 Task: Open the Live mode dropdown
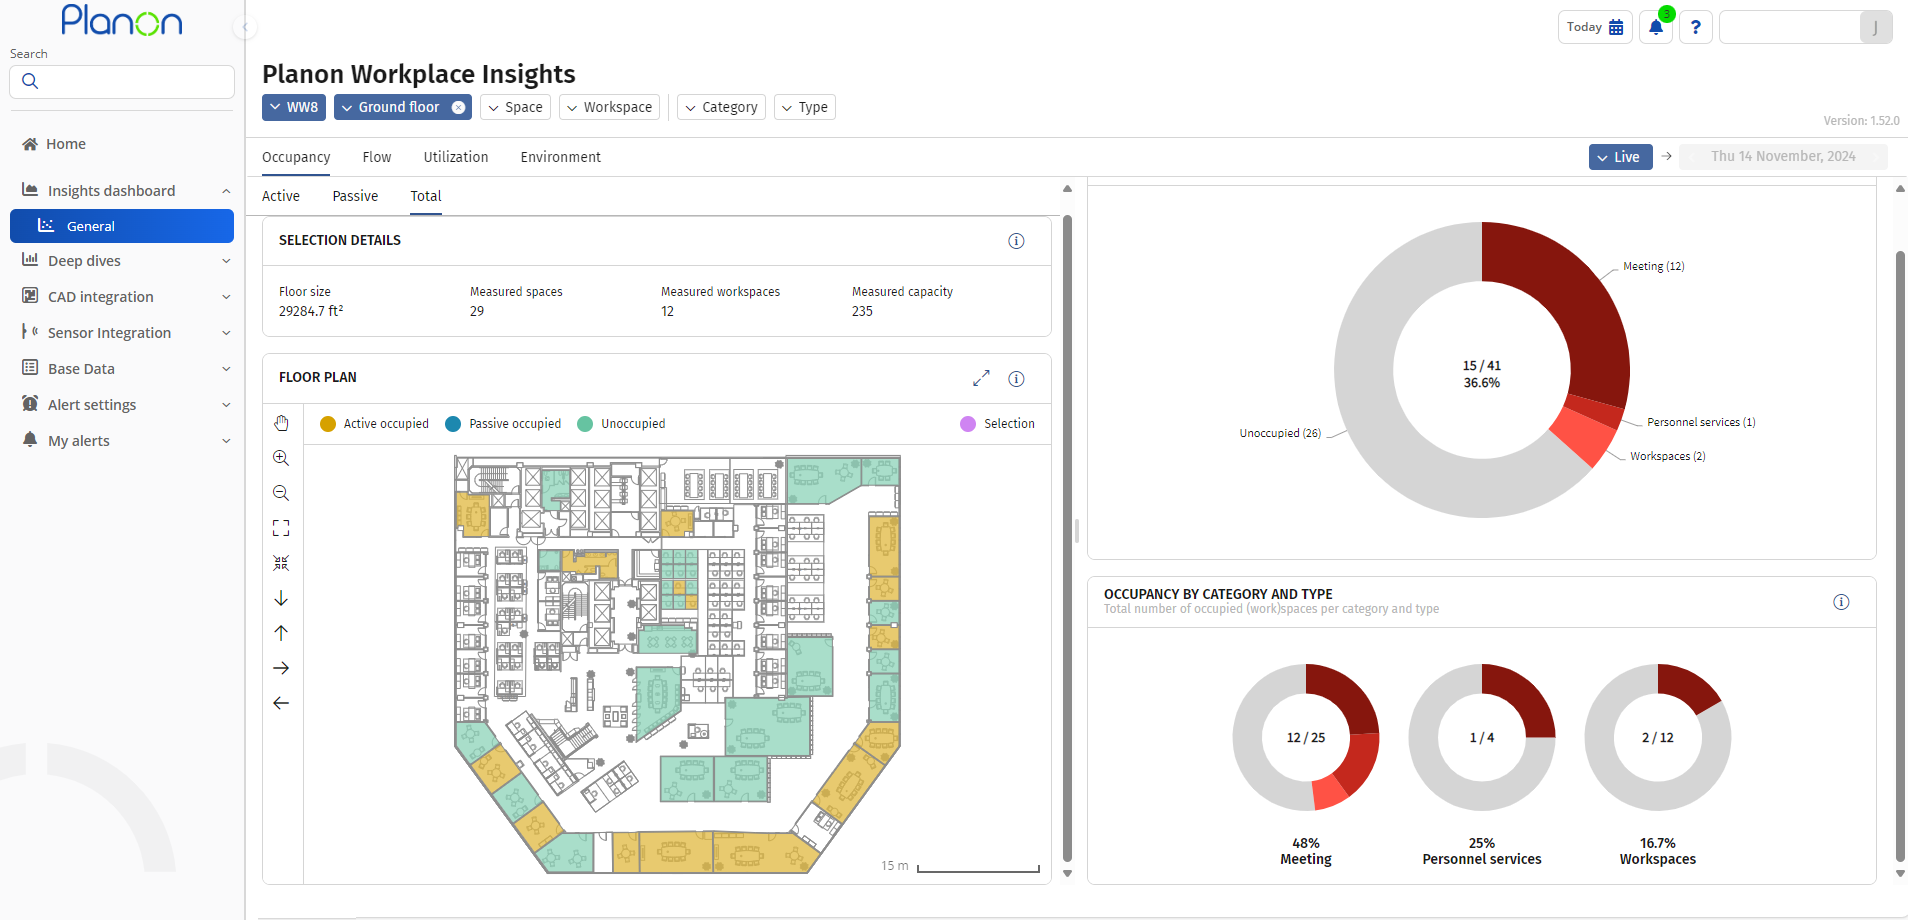pyautogui.click(x=1620, y=157)
